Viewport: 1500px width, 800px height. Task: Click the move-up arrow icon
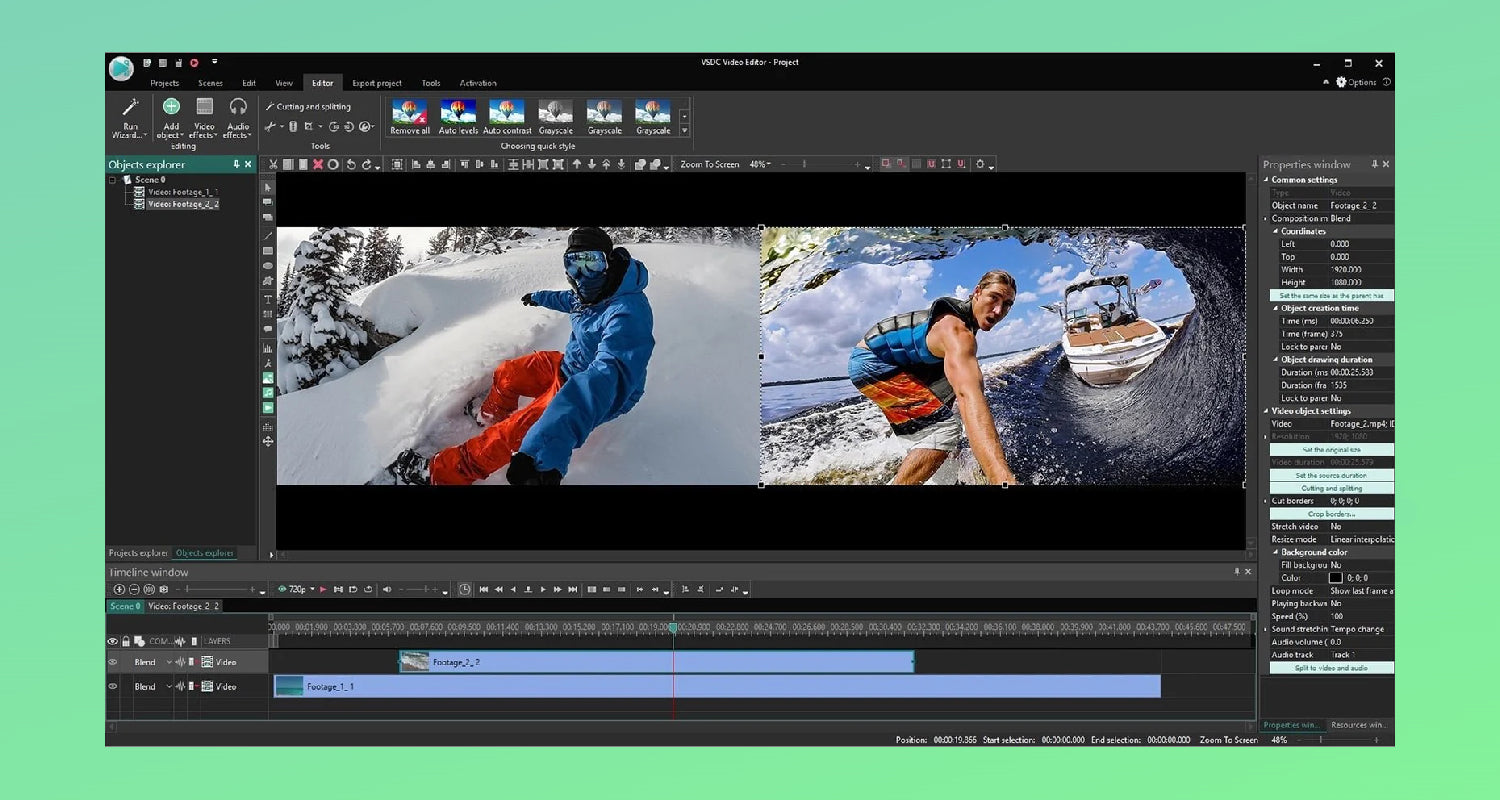576,164
